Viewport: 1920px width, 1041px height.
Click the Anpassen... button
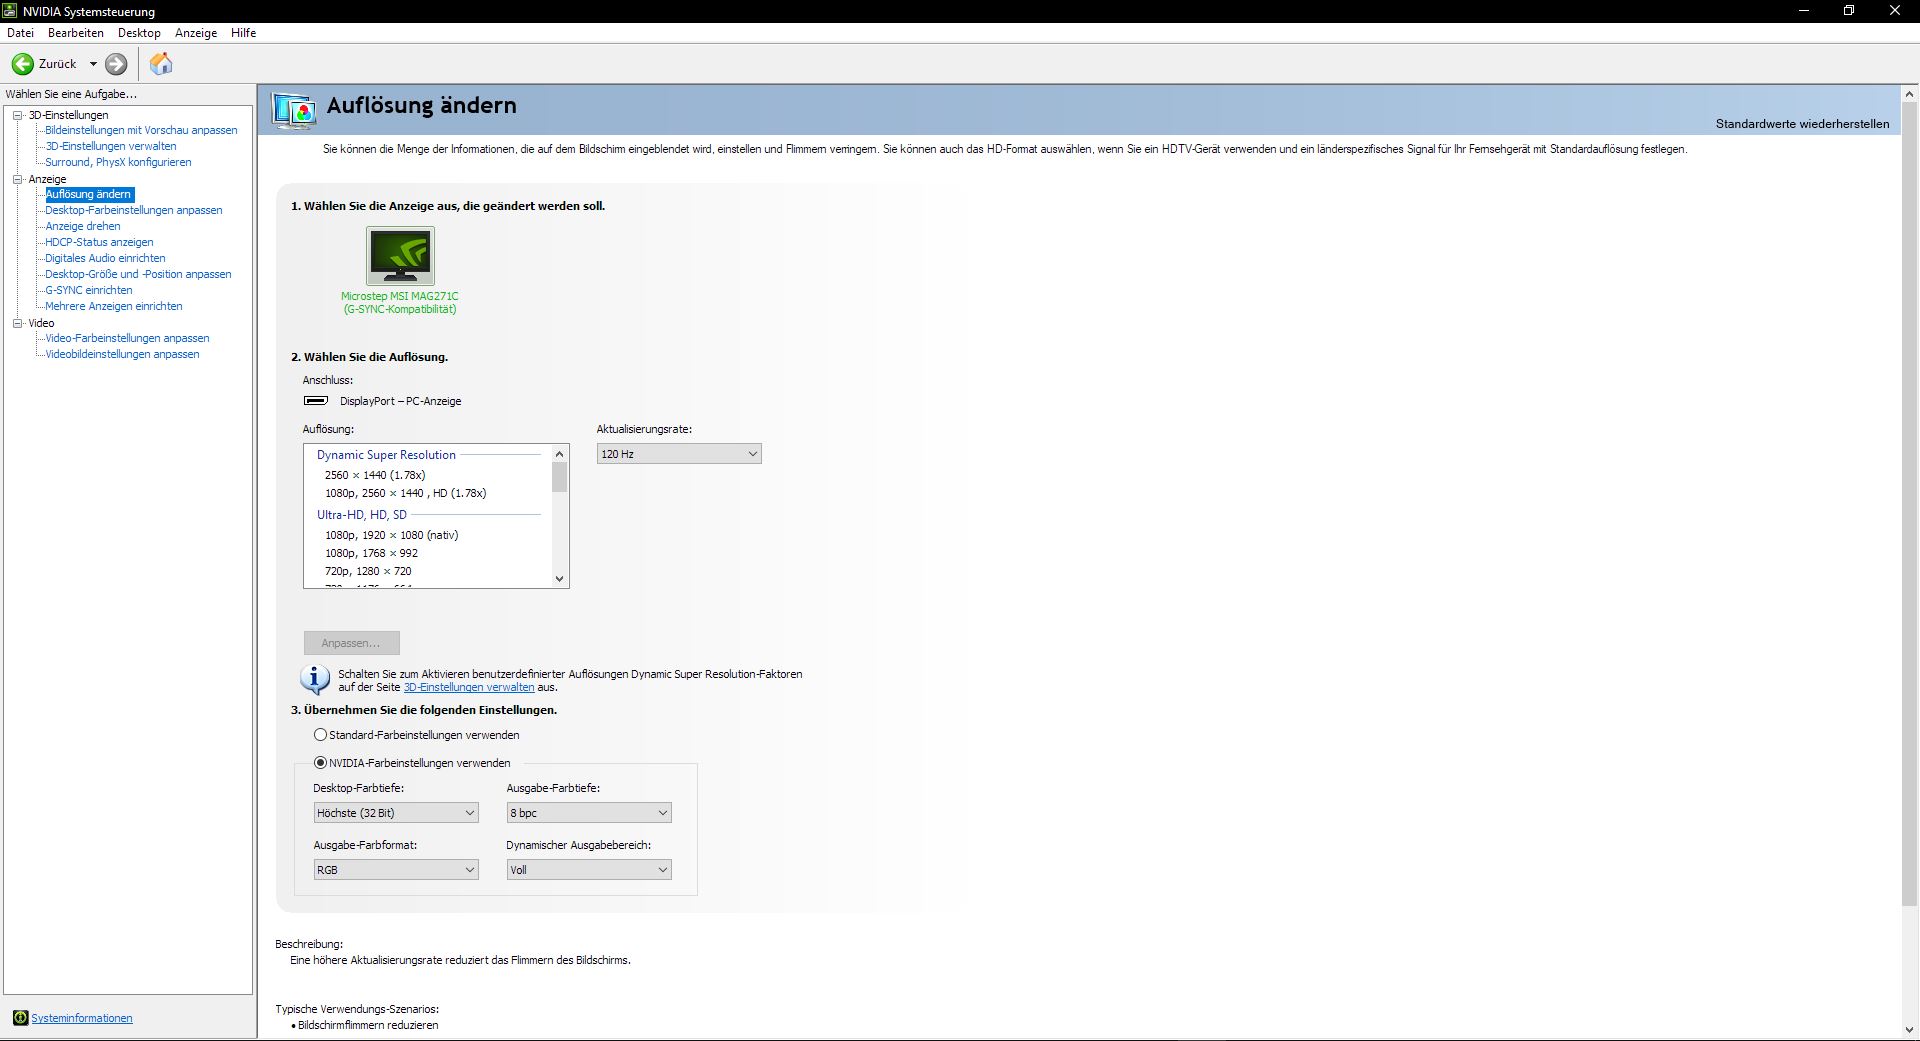(352, 643)
